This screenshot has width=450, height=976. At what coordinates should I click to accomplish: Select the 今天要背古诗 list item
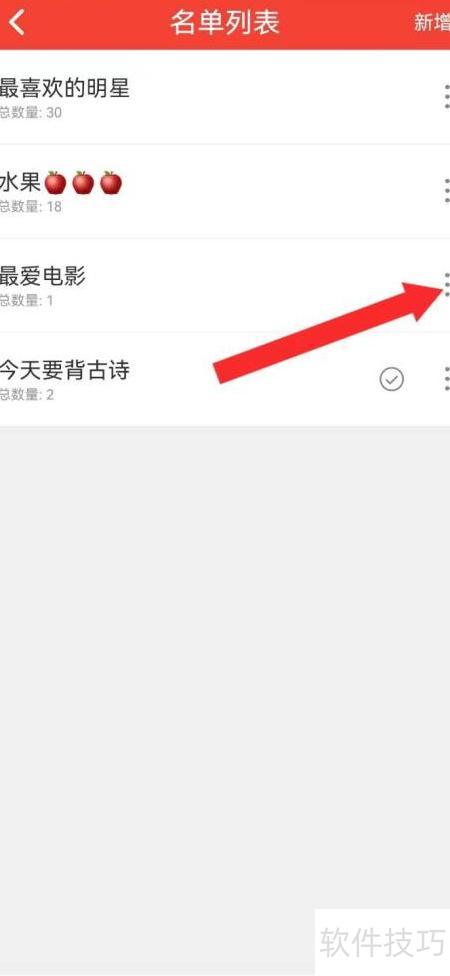225,379
